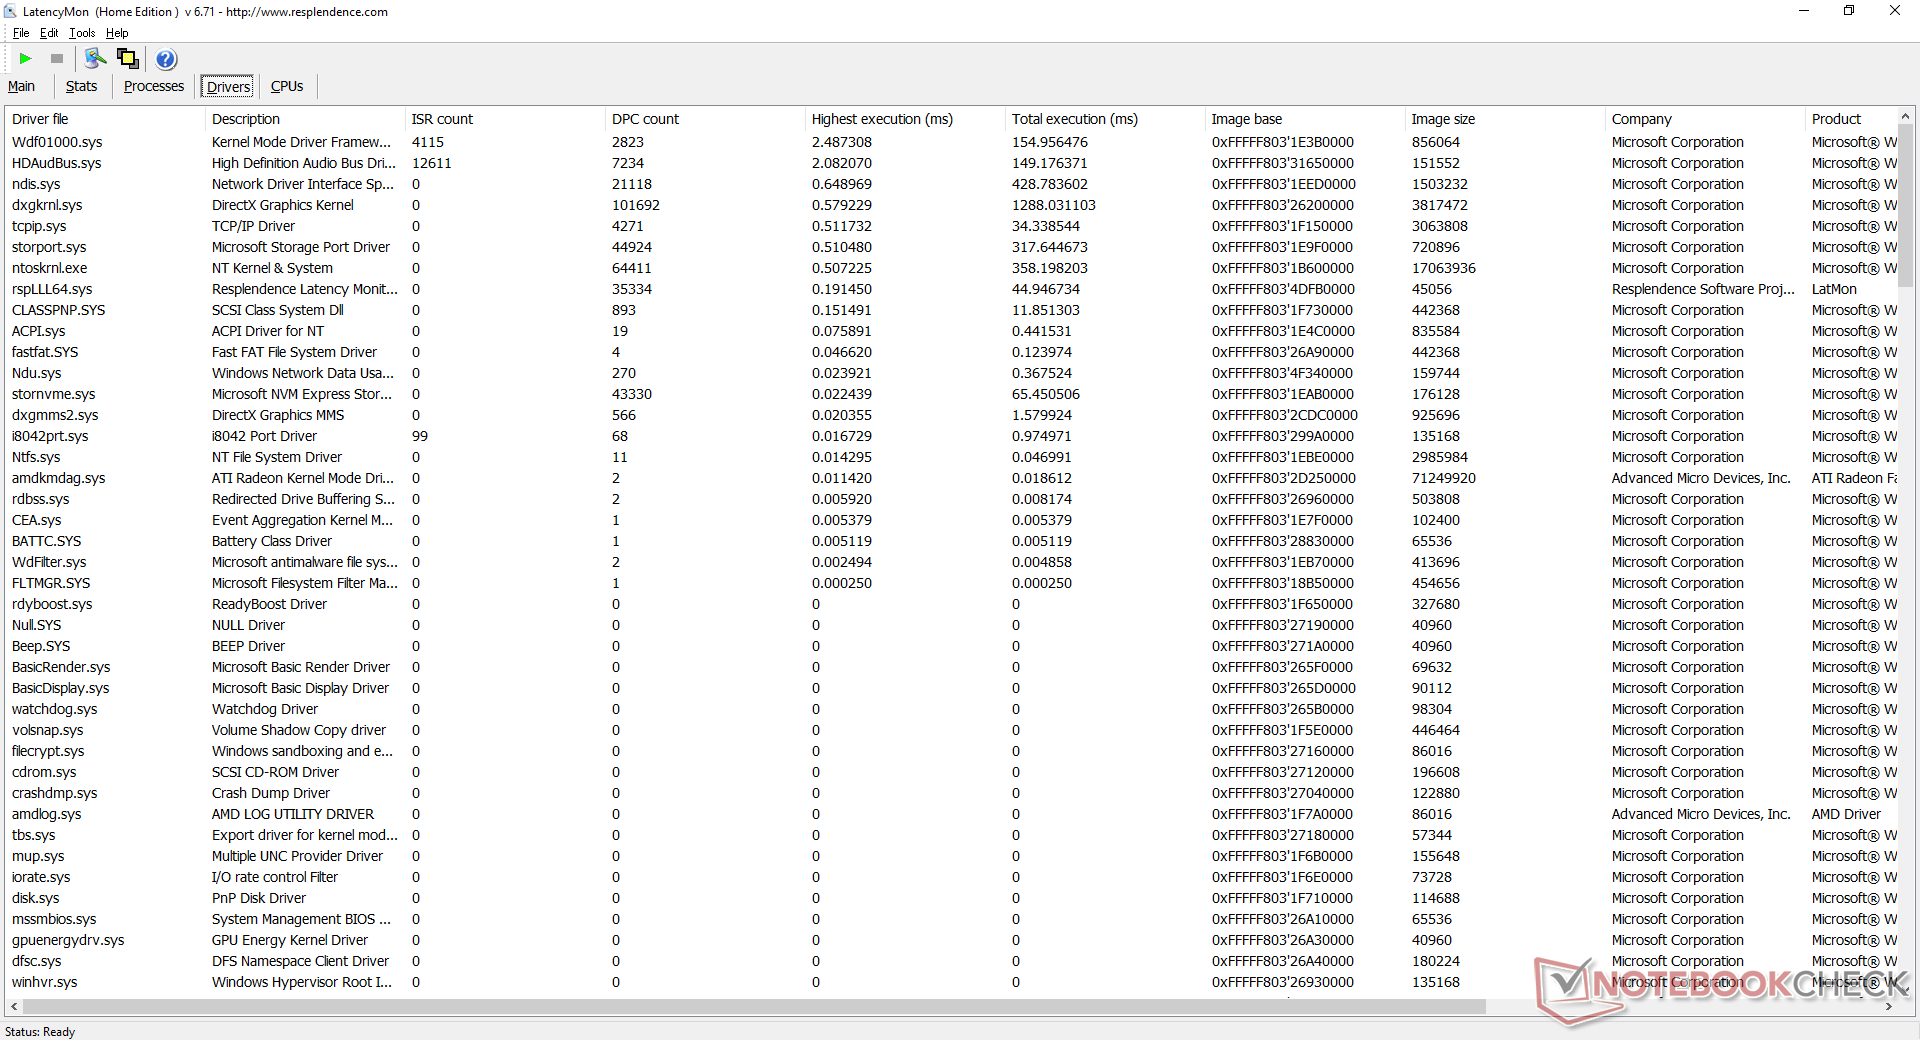The height and width of the screenshot is (1040, 1920).
Task: Click the scroll up arrow
Action: click(x=1906, y=116)
